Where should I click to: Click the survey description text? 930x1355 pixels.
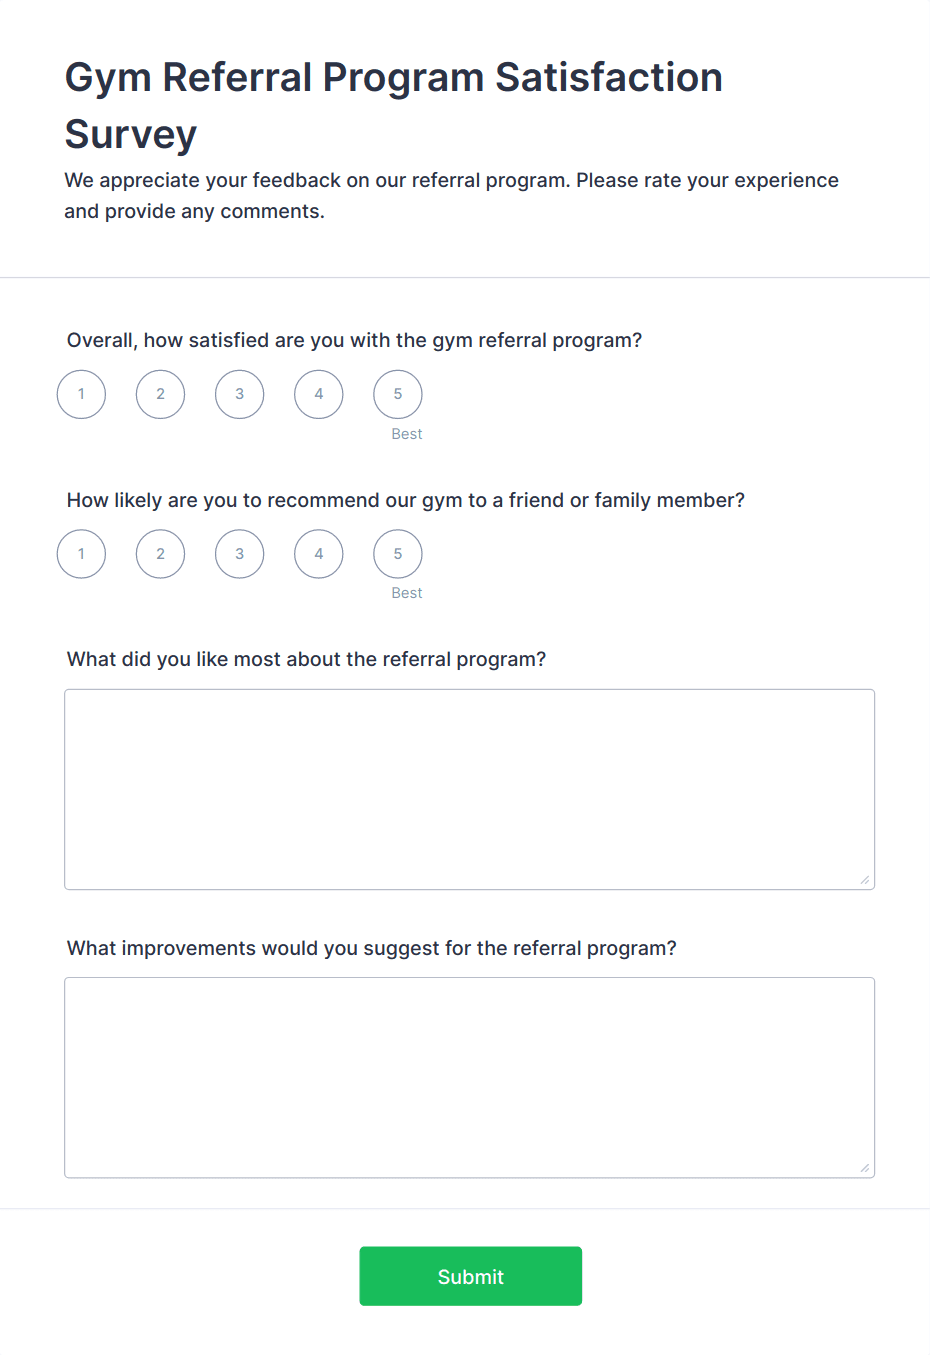452,195
